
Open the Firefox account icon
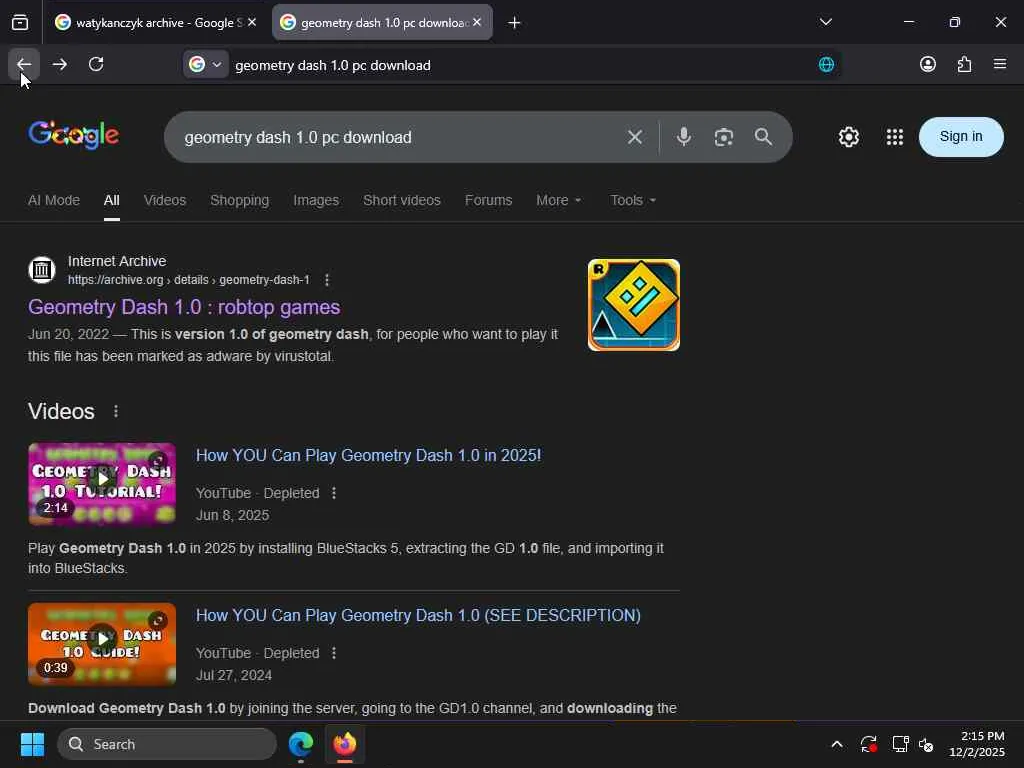pos(928,65)
